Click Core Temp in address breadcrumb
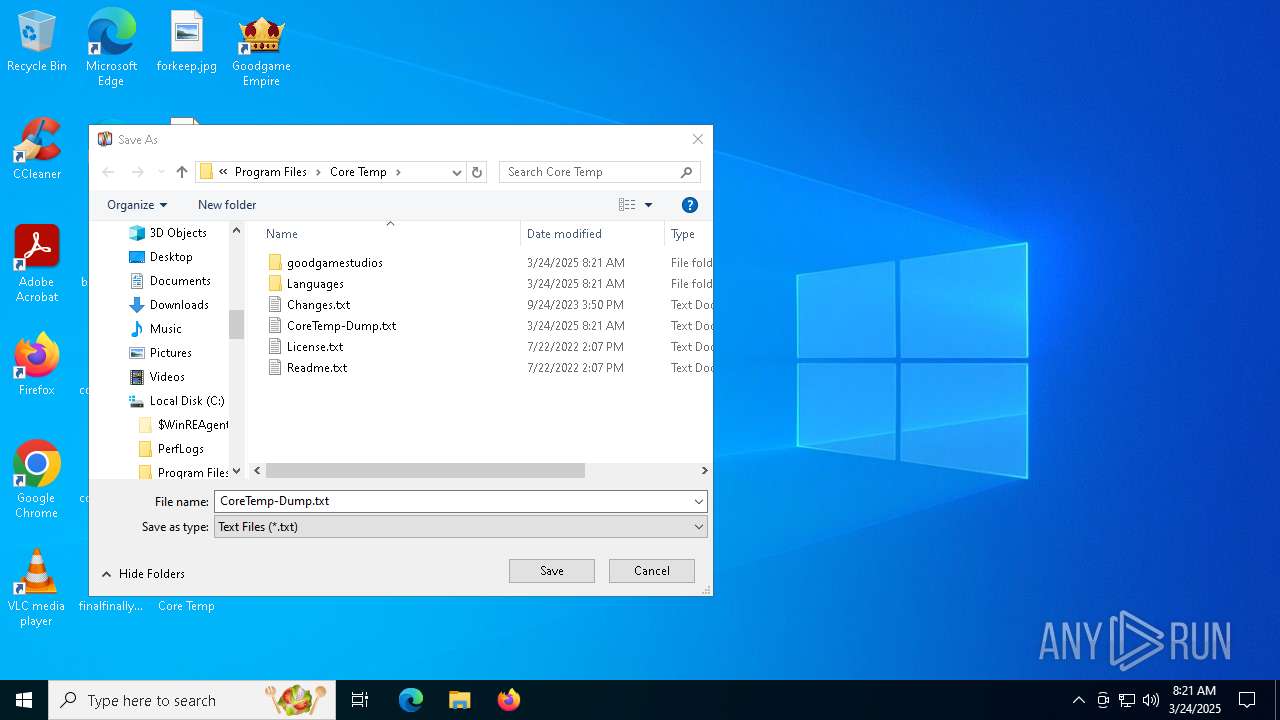Viewport: 1280px width, 720px height. coord(358,172)
